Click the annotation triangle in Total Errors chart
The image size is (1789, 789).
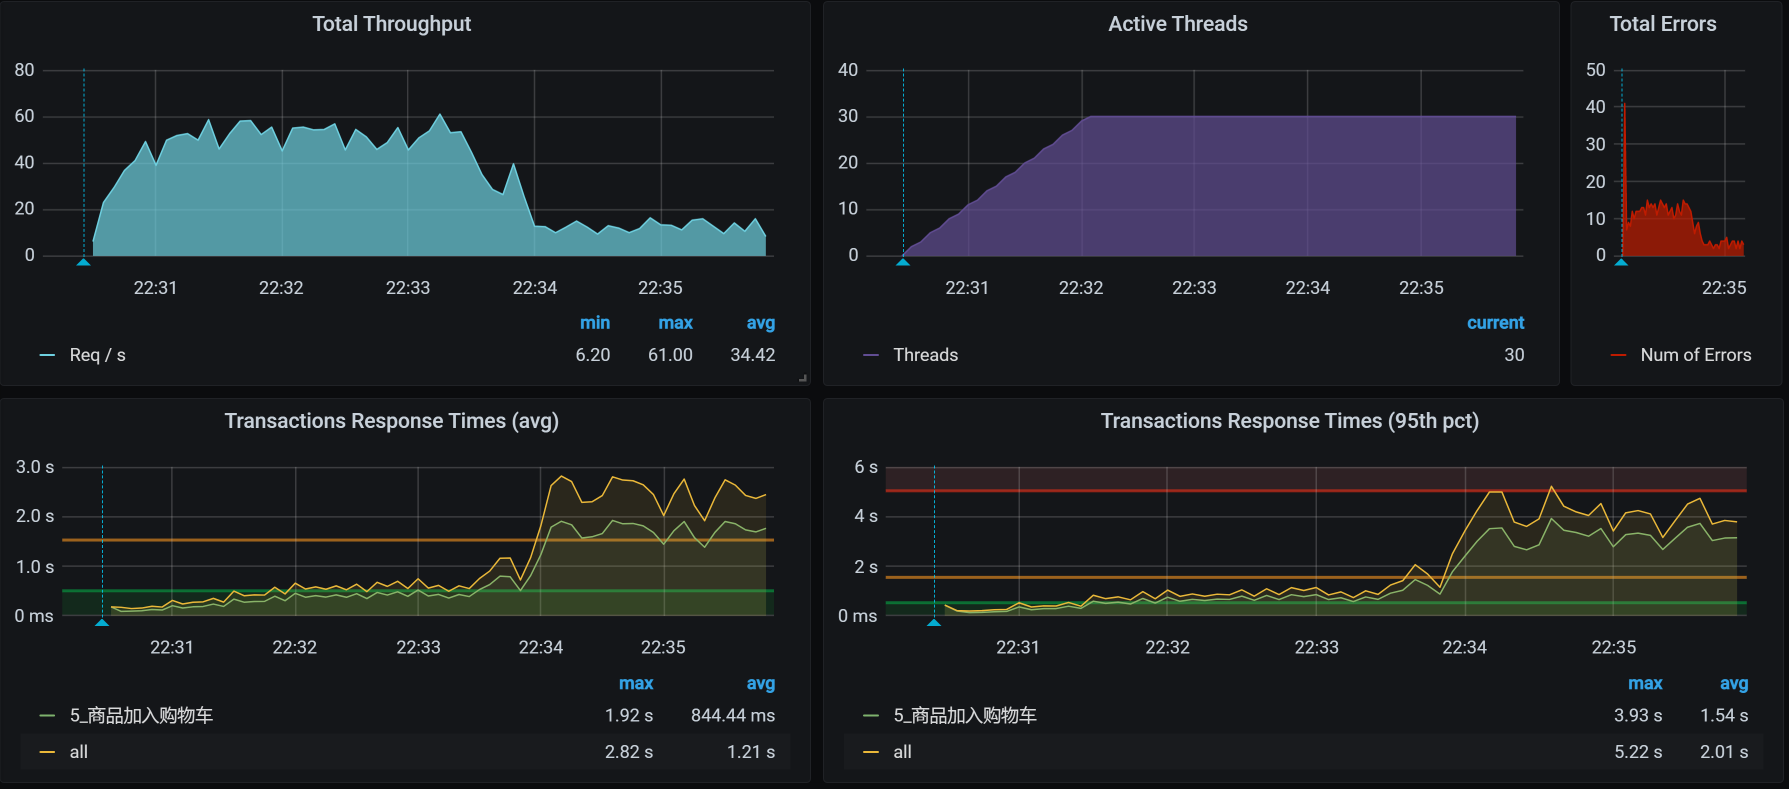point(1621,262)
